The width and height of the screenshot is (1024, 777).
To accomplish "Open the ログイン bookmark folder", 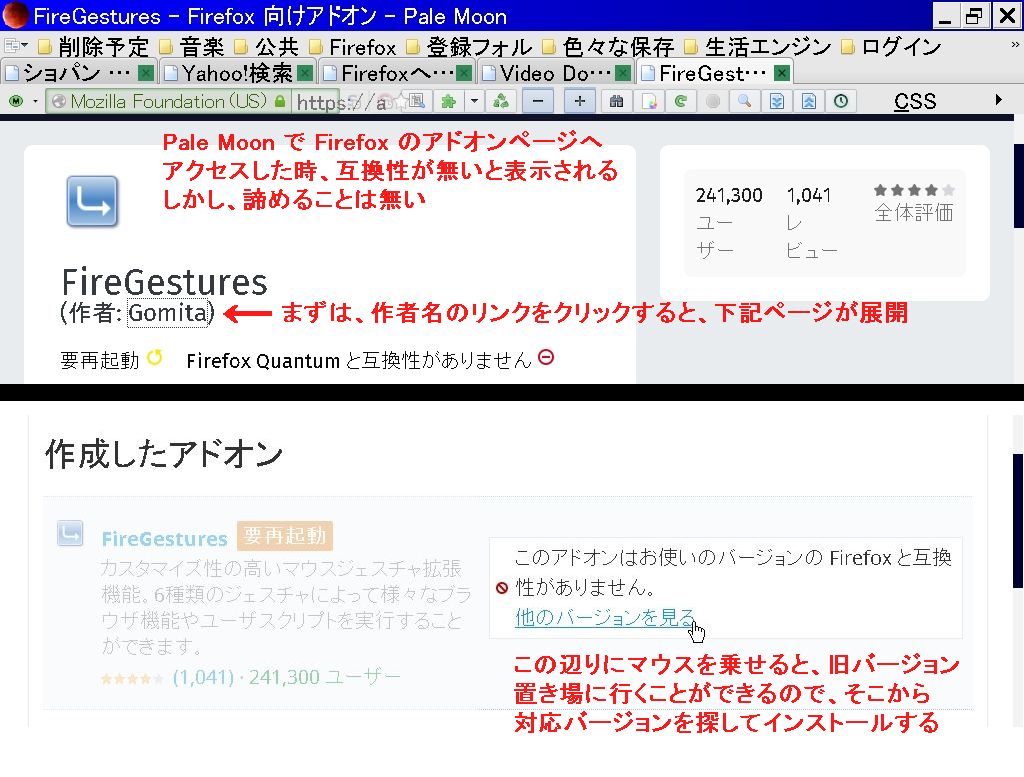I will point(891,47).
